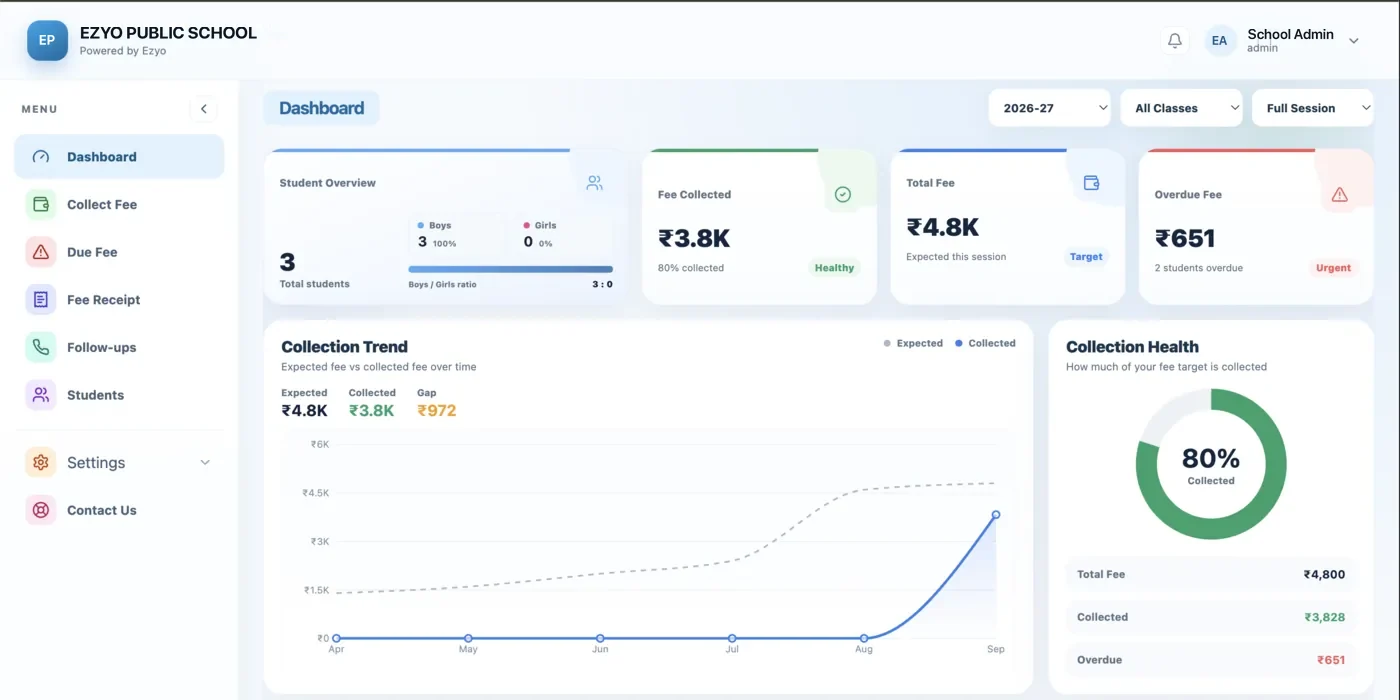Click the Urgent badge on Overdue Fee

[x=1333, y=268]
